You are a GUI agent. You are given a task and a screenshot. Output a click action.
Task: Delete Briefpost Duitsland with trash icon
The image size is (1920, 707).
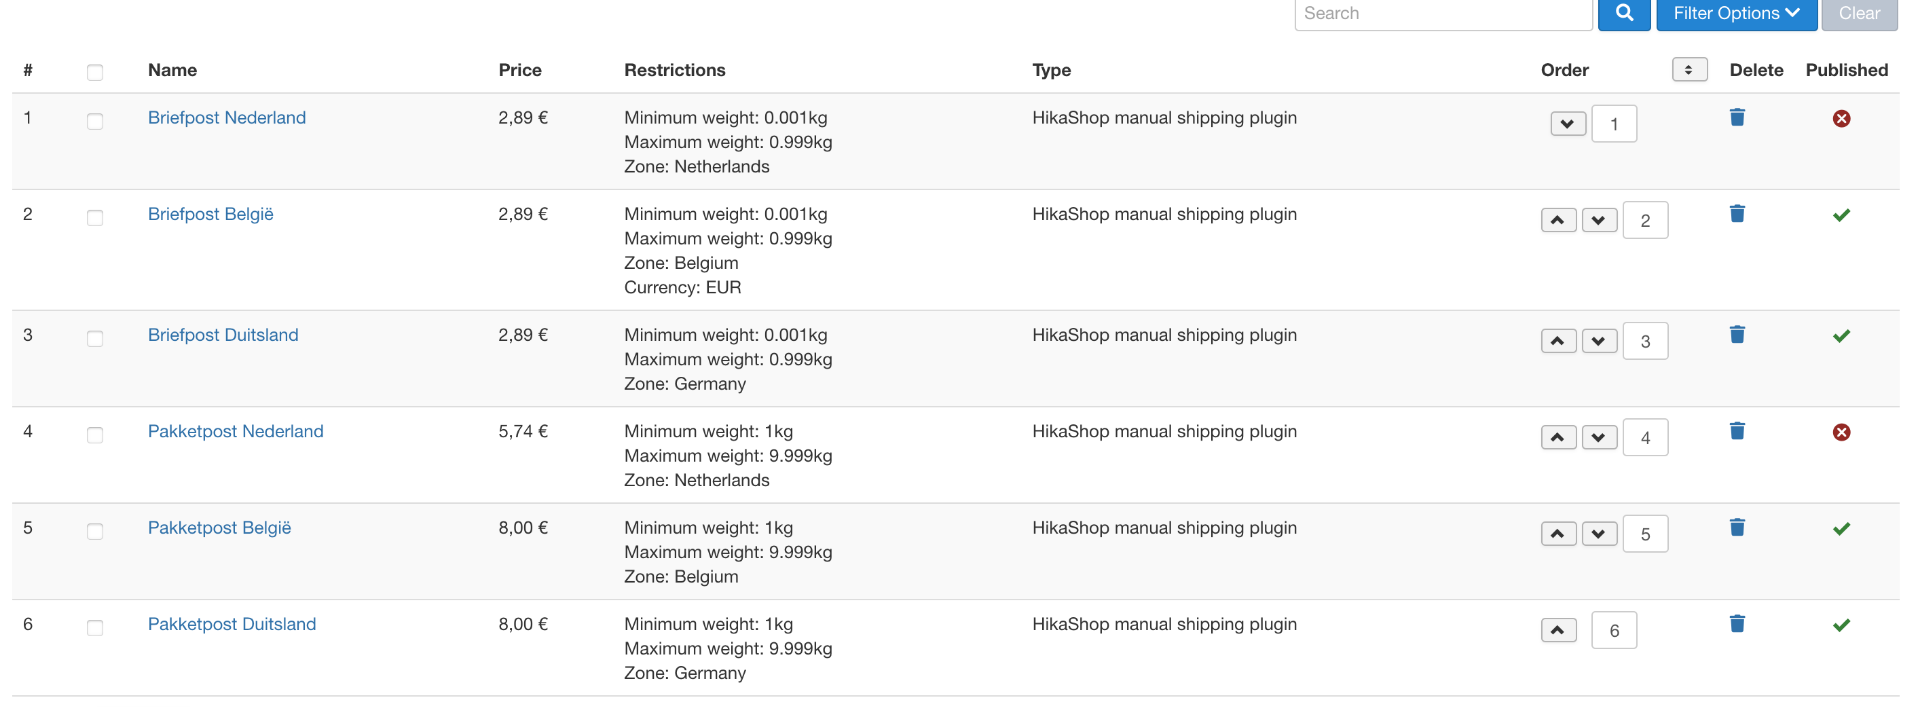tap(1737, 335)
